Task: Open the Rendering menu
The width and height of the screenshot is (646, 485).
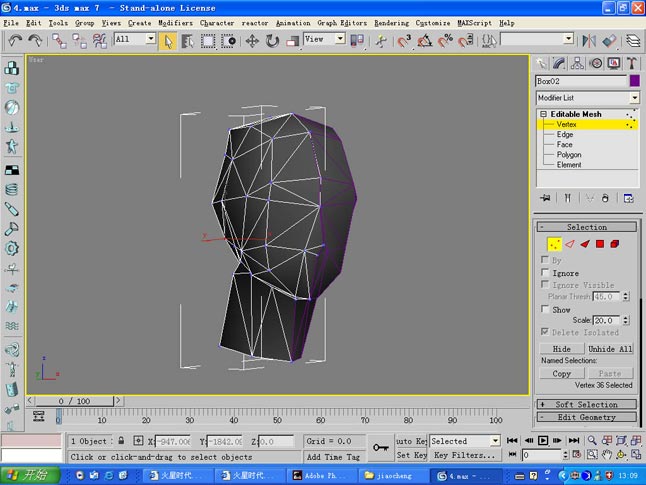Action: pos(391,23)
